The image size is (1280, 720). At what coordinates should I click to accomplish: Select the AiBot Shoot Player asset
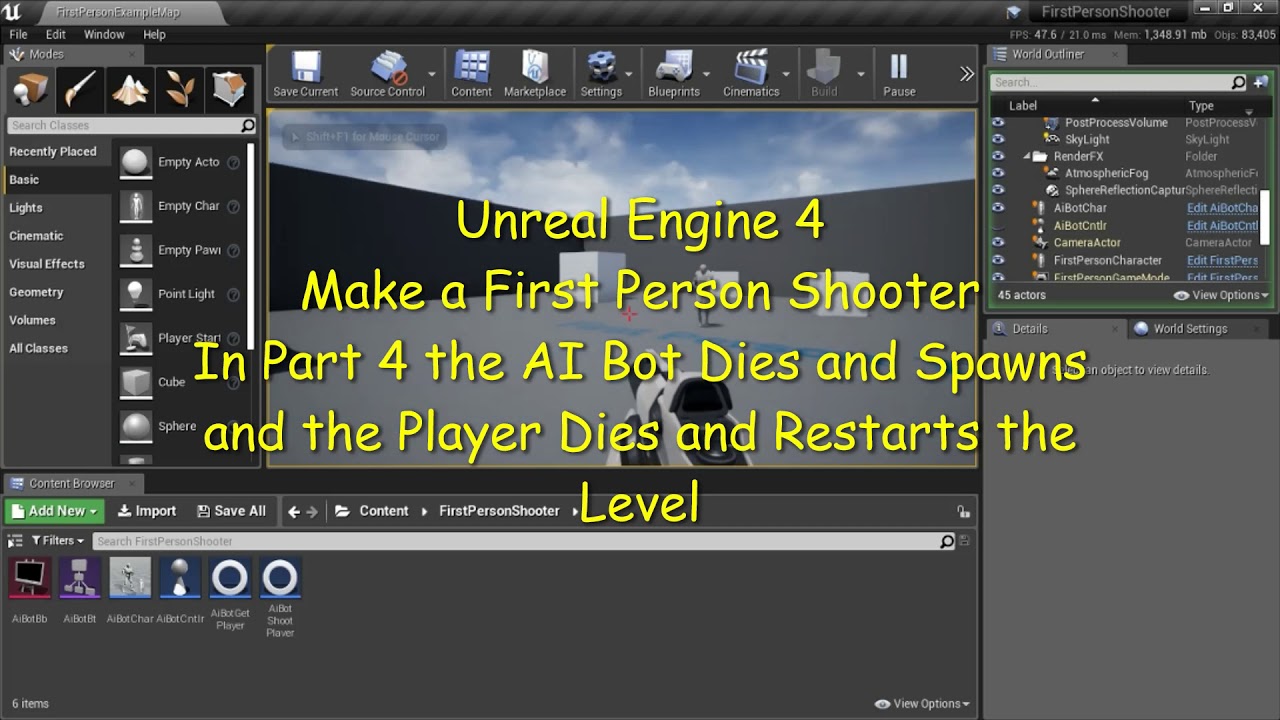pos(280,578)
